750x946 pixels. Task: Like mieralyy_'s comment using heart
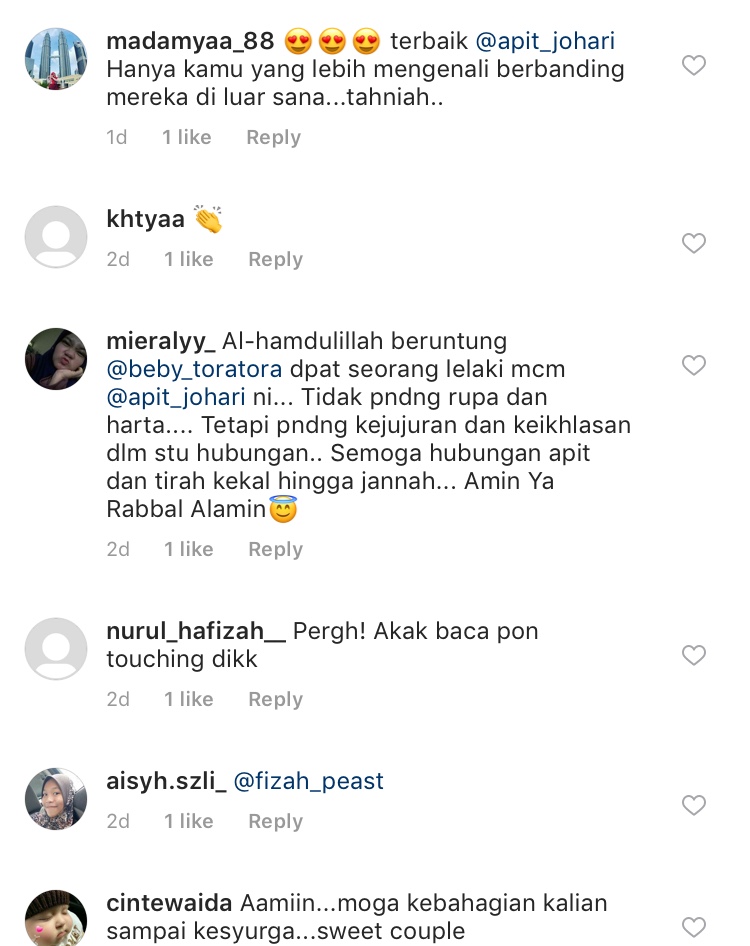coord(693,365)
